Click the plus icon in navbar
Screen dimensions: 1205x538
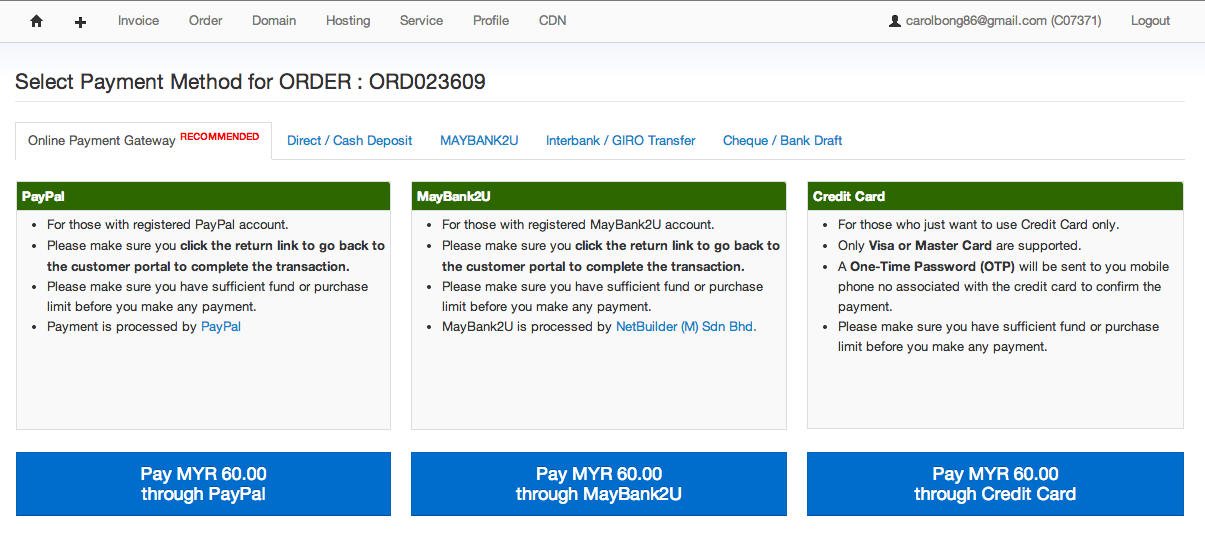coord(81,22)
